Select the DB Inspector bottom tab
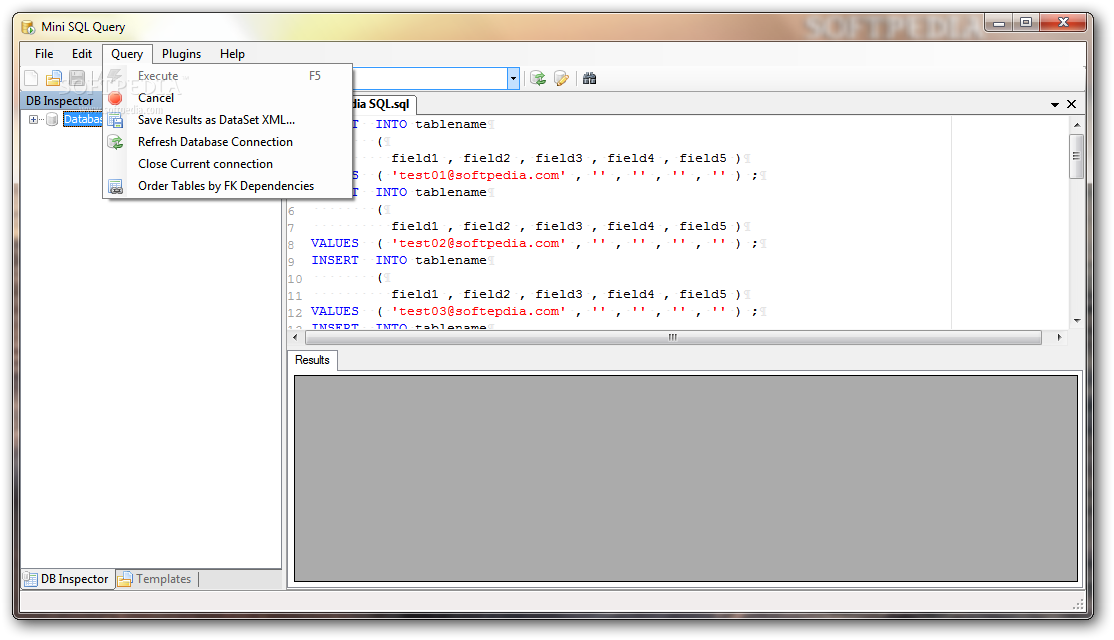This screenshot has width=1114, height=640. tap(67, 579)
